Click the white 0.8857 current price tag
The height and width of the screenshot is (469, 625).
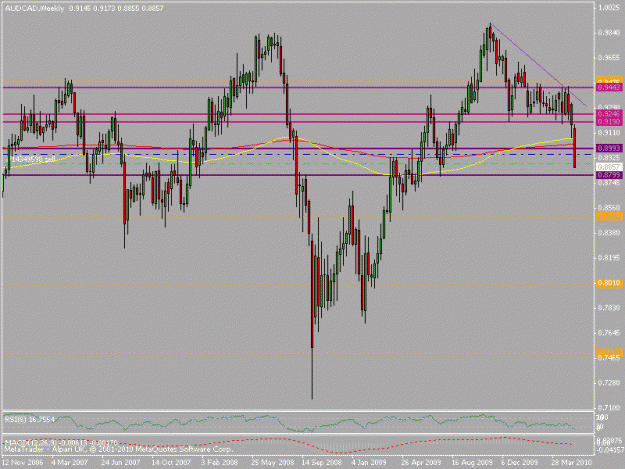pos(609,167)
